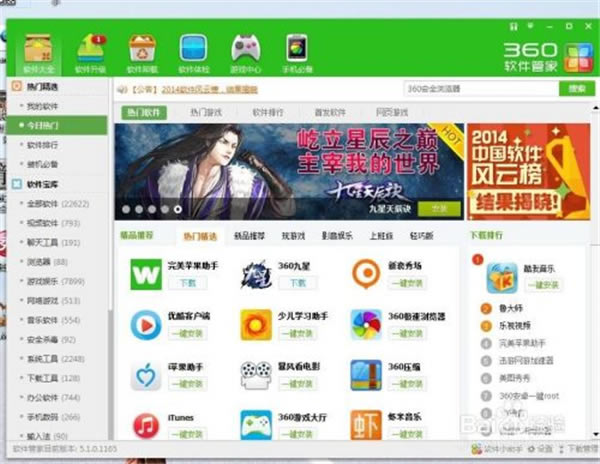
Task: Select the 轻巧版 recommendation tab
Action: (421, 236)
